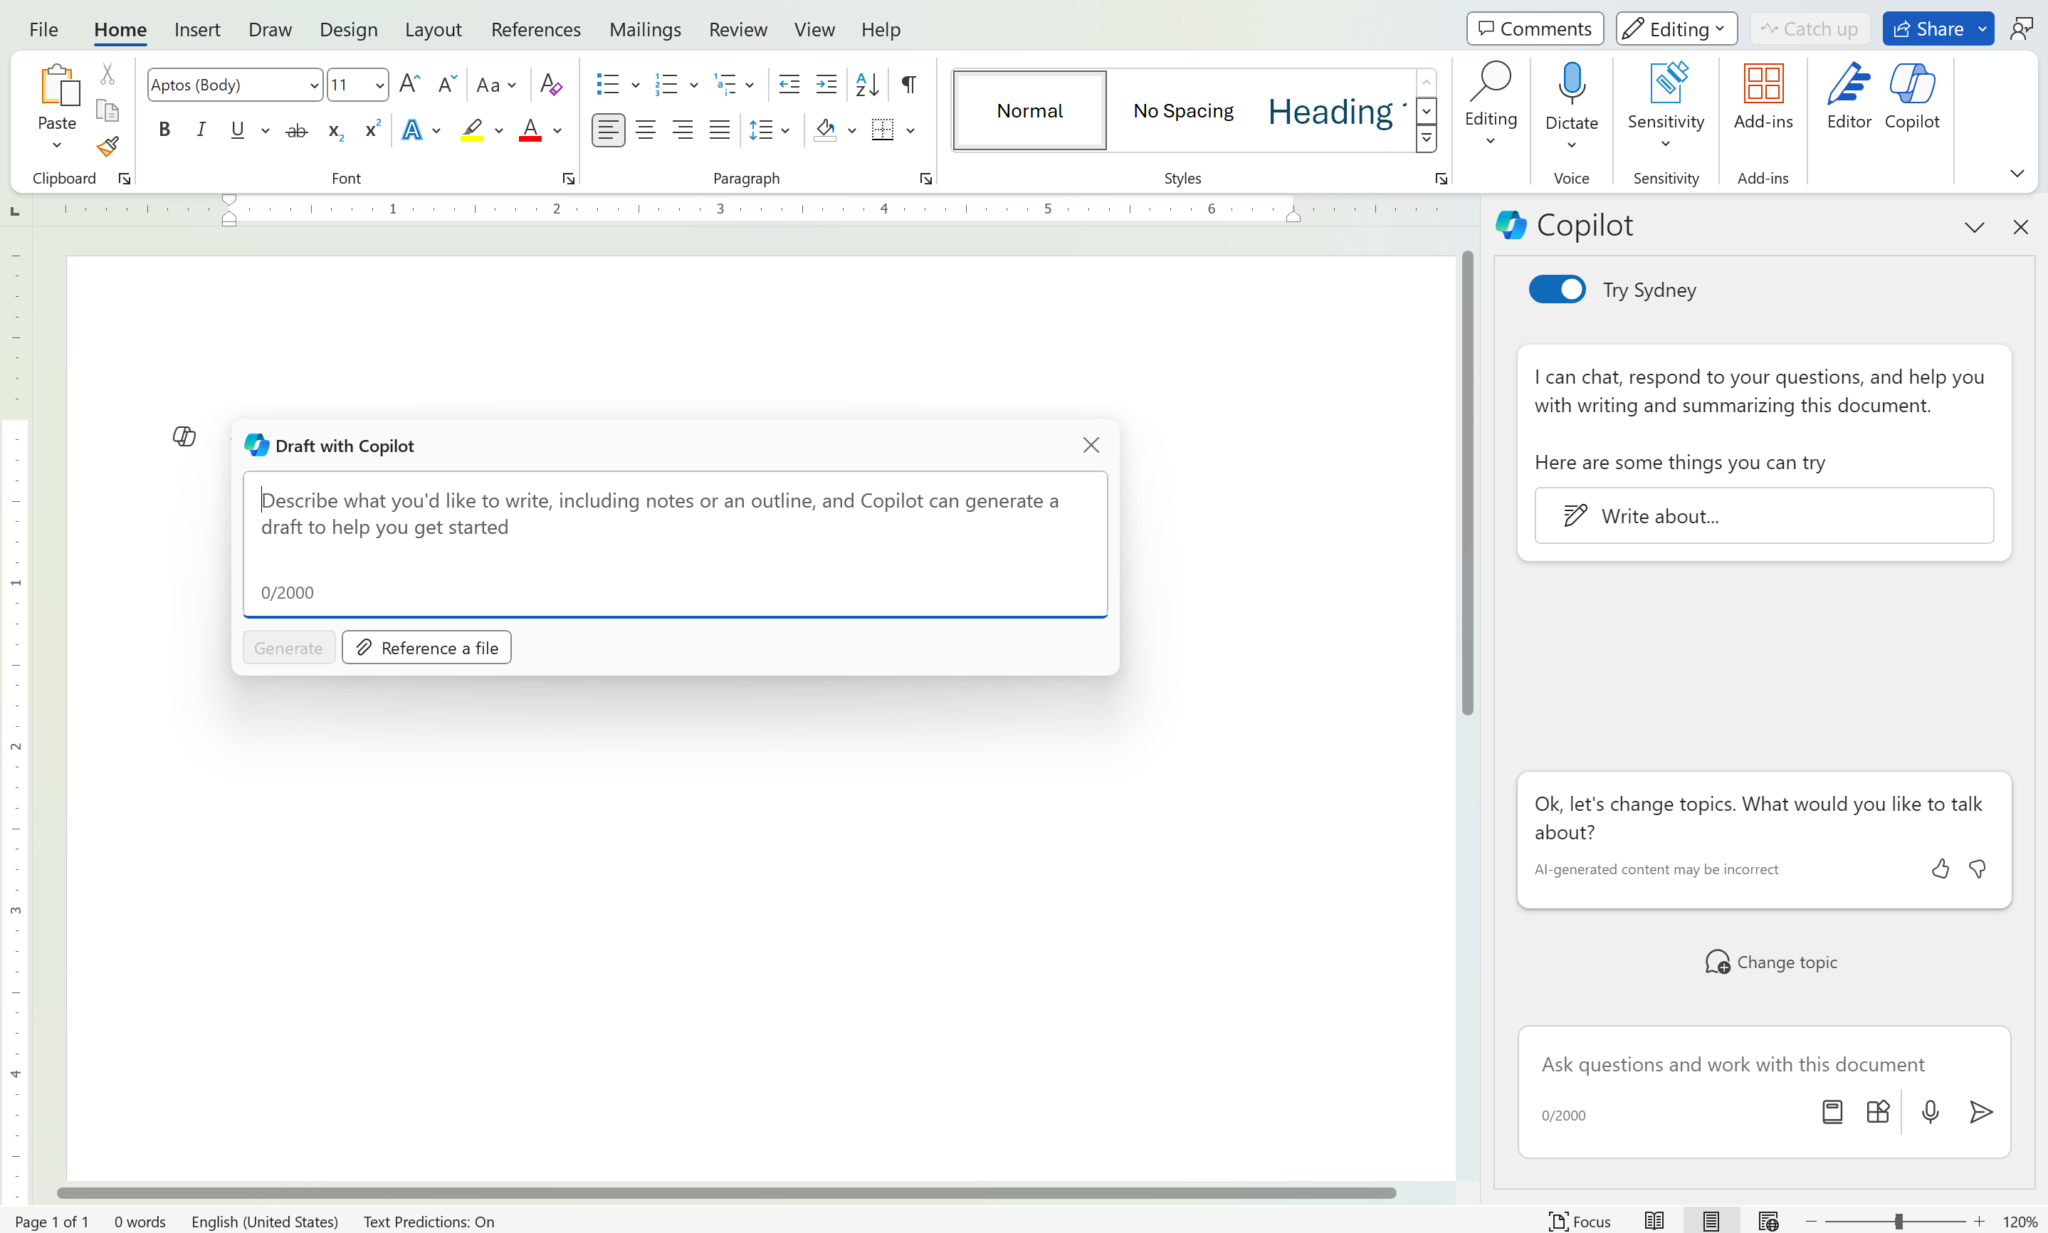Adjust the zoom slider in the status bar
Viewport: 2048px width, 1233px height.
click(x=1897, y=1220)
